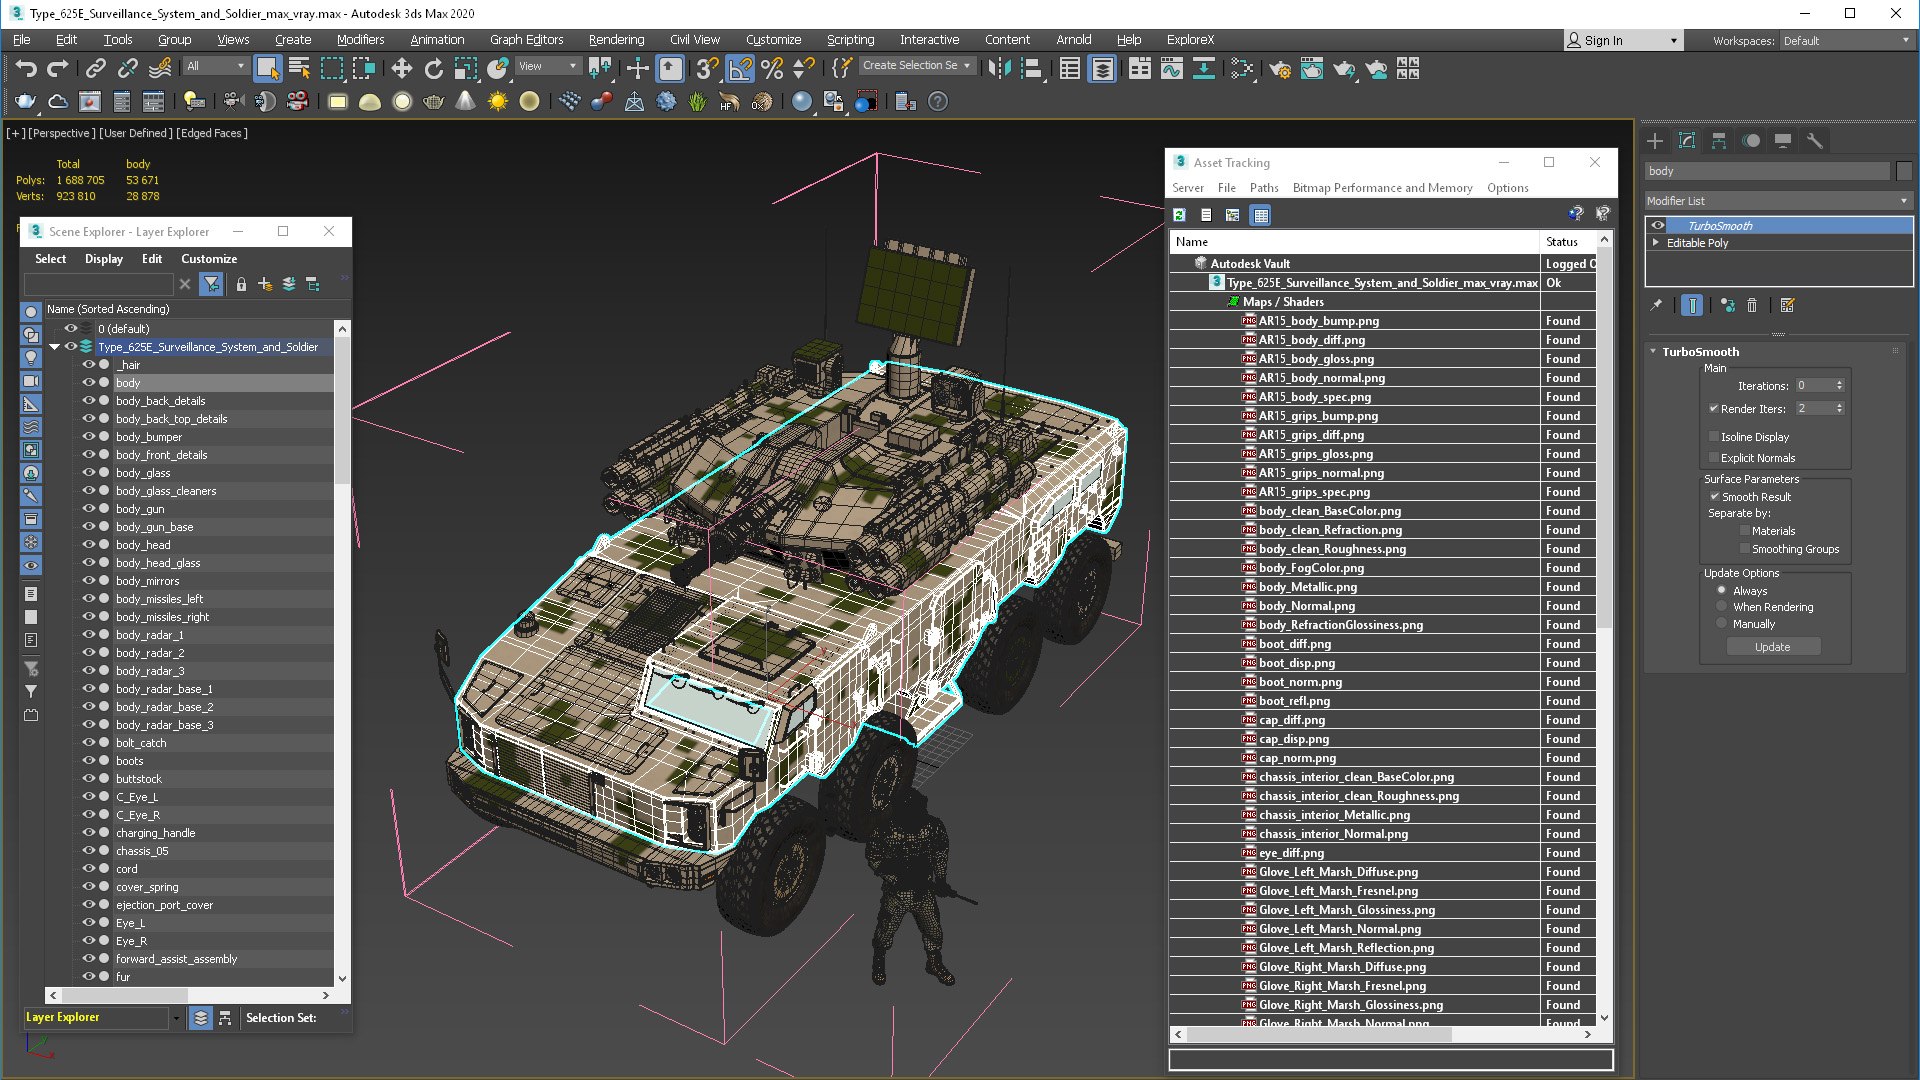Open the Modify command panel tab
The height and width of the screenshot is (1080, 1920).
tap(1687, 141)
